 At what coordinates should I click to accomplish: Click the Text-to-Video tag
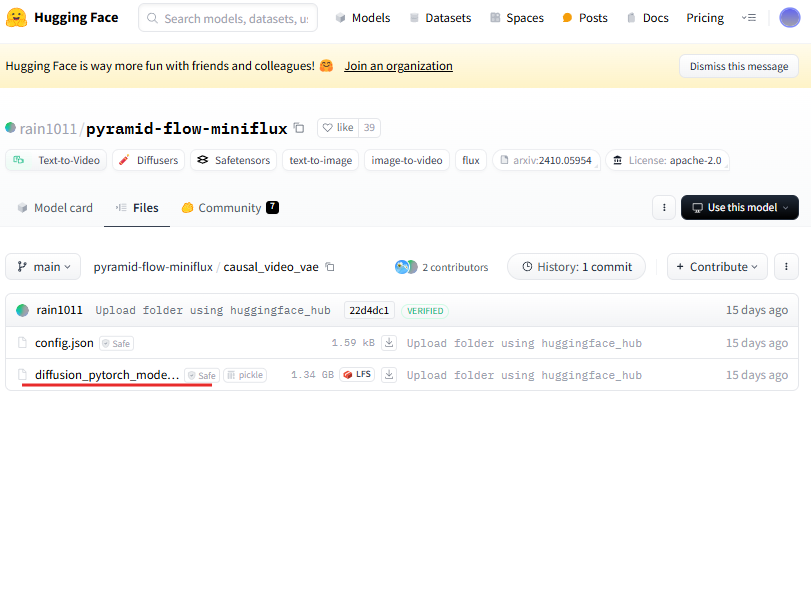[x=56, y=160]
